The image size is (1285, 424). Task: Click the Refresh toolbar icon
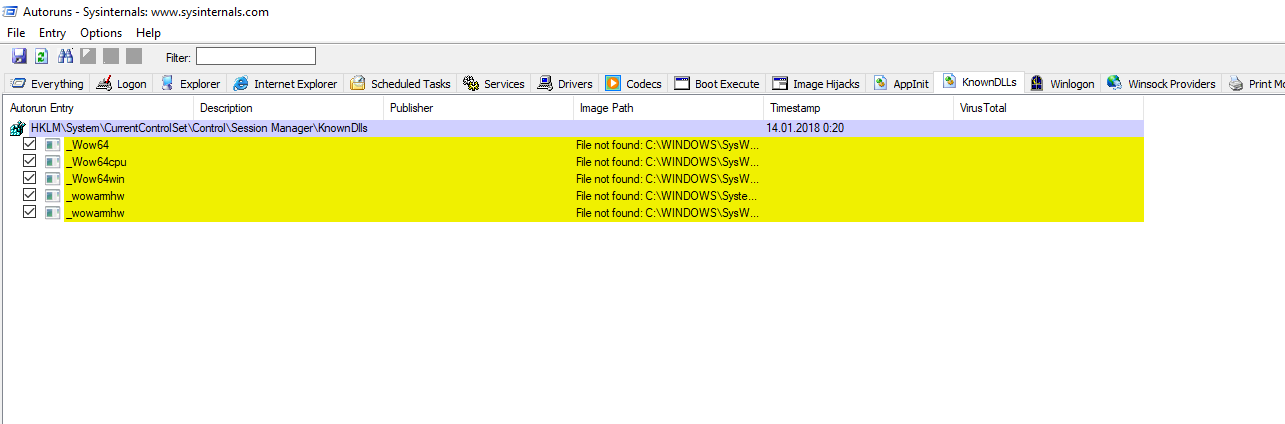(42, 56)
